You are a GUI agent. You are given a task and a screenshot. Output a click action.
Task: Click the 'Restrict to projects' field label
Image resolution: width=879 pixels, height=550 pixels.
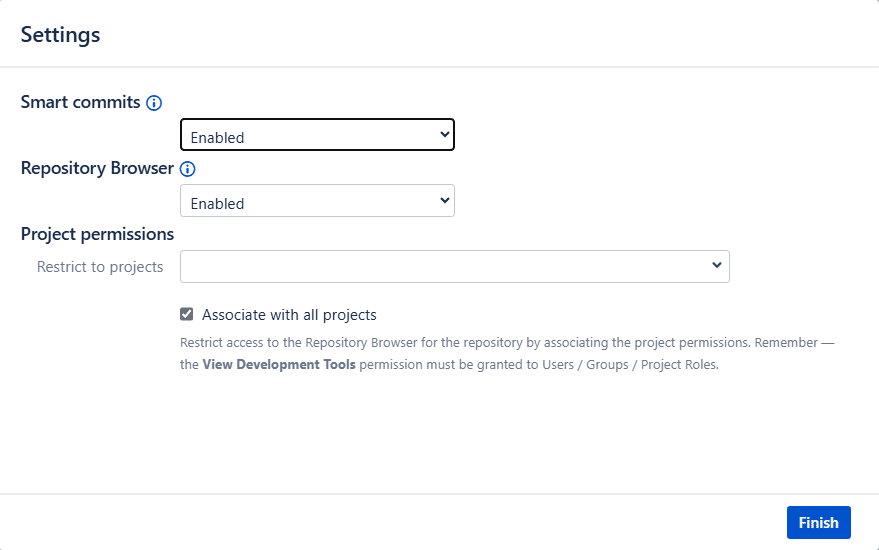click(x=100, y=267)
